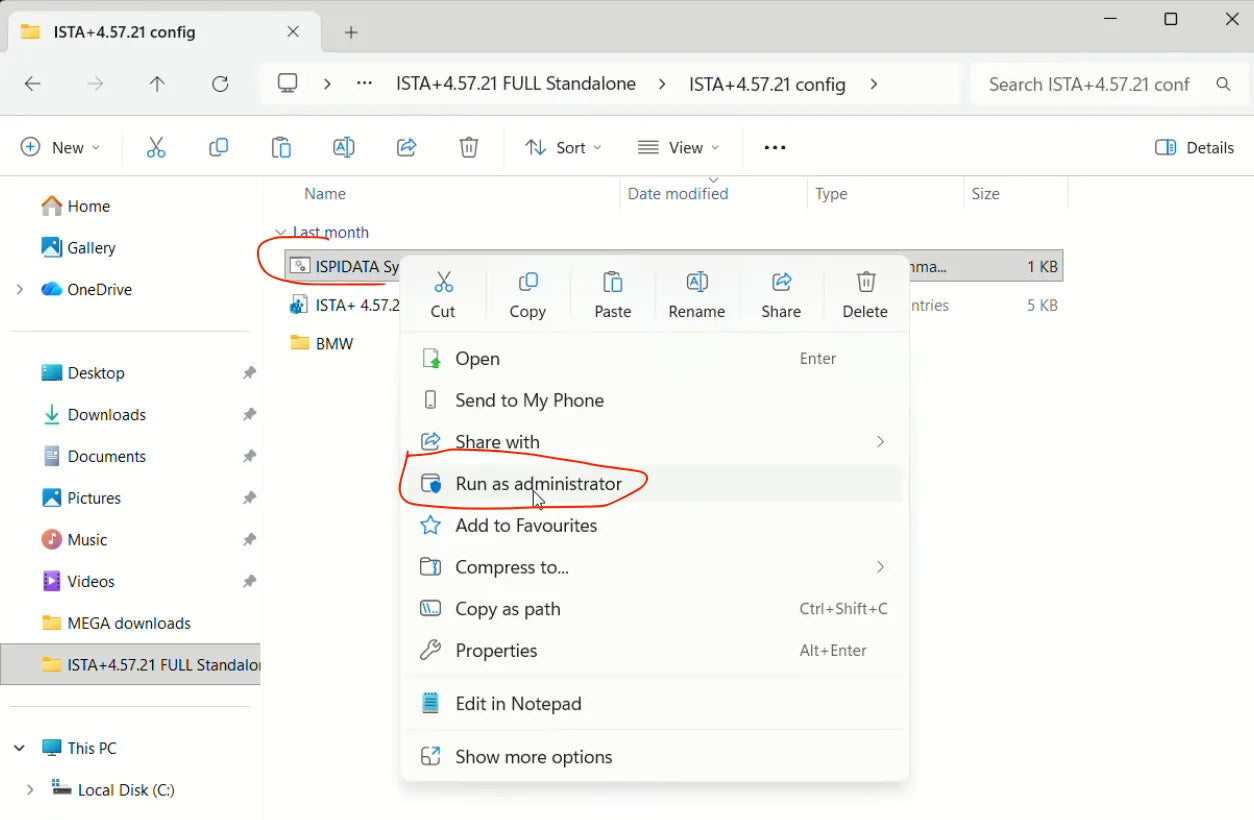Expand the OneDrive tree node
This screenshot has width=1254, height=820.
[20, 289]
